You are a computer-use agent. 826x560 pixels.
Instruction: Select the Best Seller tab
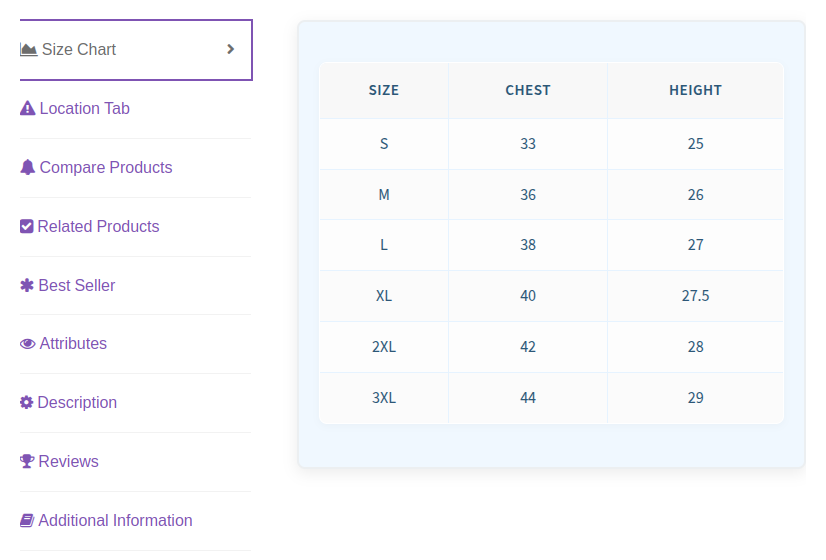pyautogui.click(x=77, y=285)
